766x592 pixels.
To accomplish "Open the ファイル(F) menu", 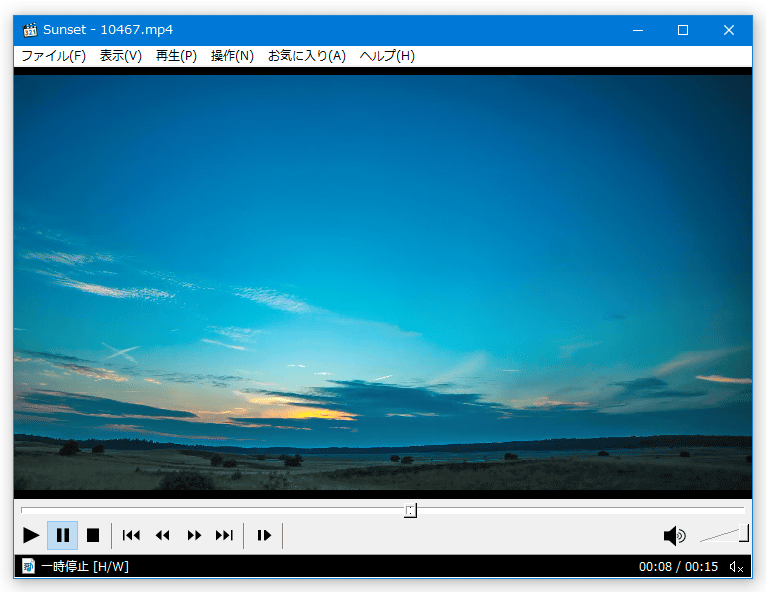I will pyautogui.click(x=54, y=56).
